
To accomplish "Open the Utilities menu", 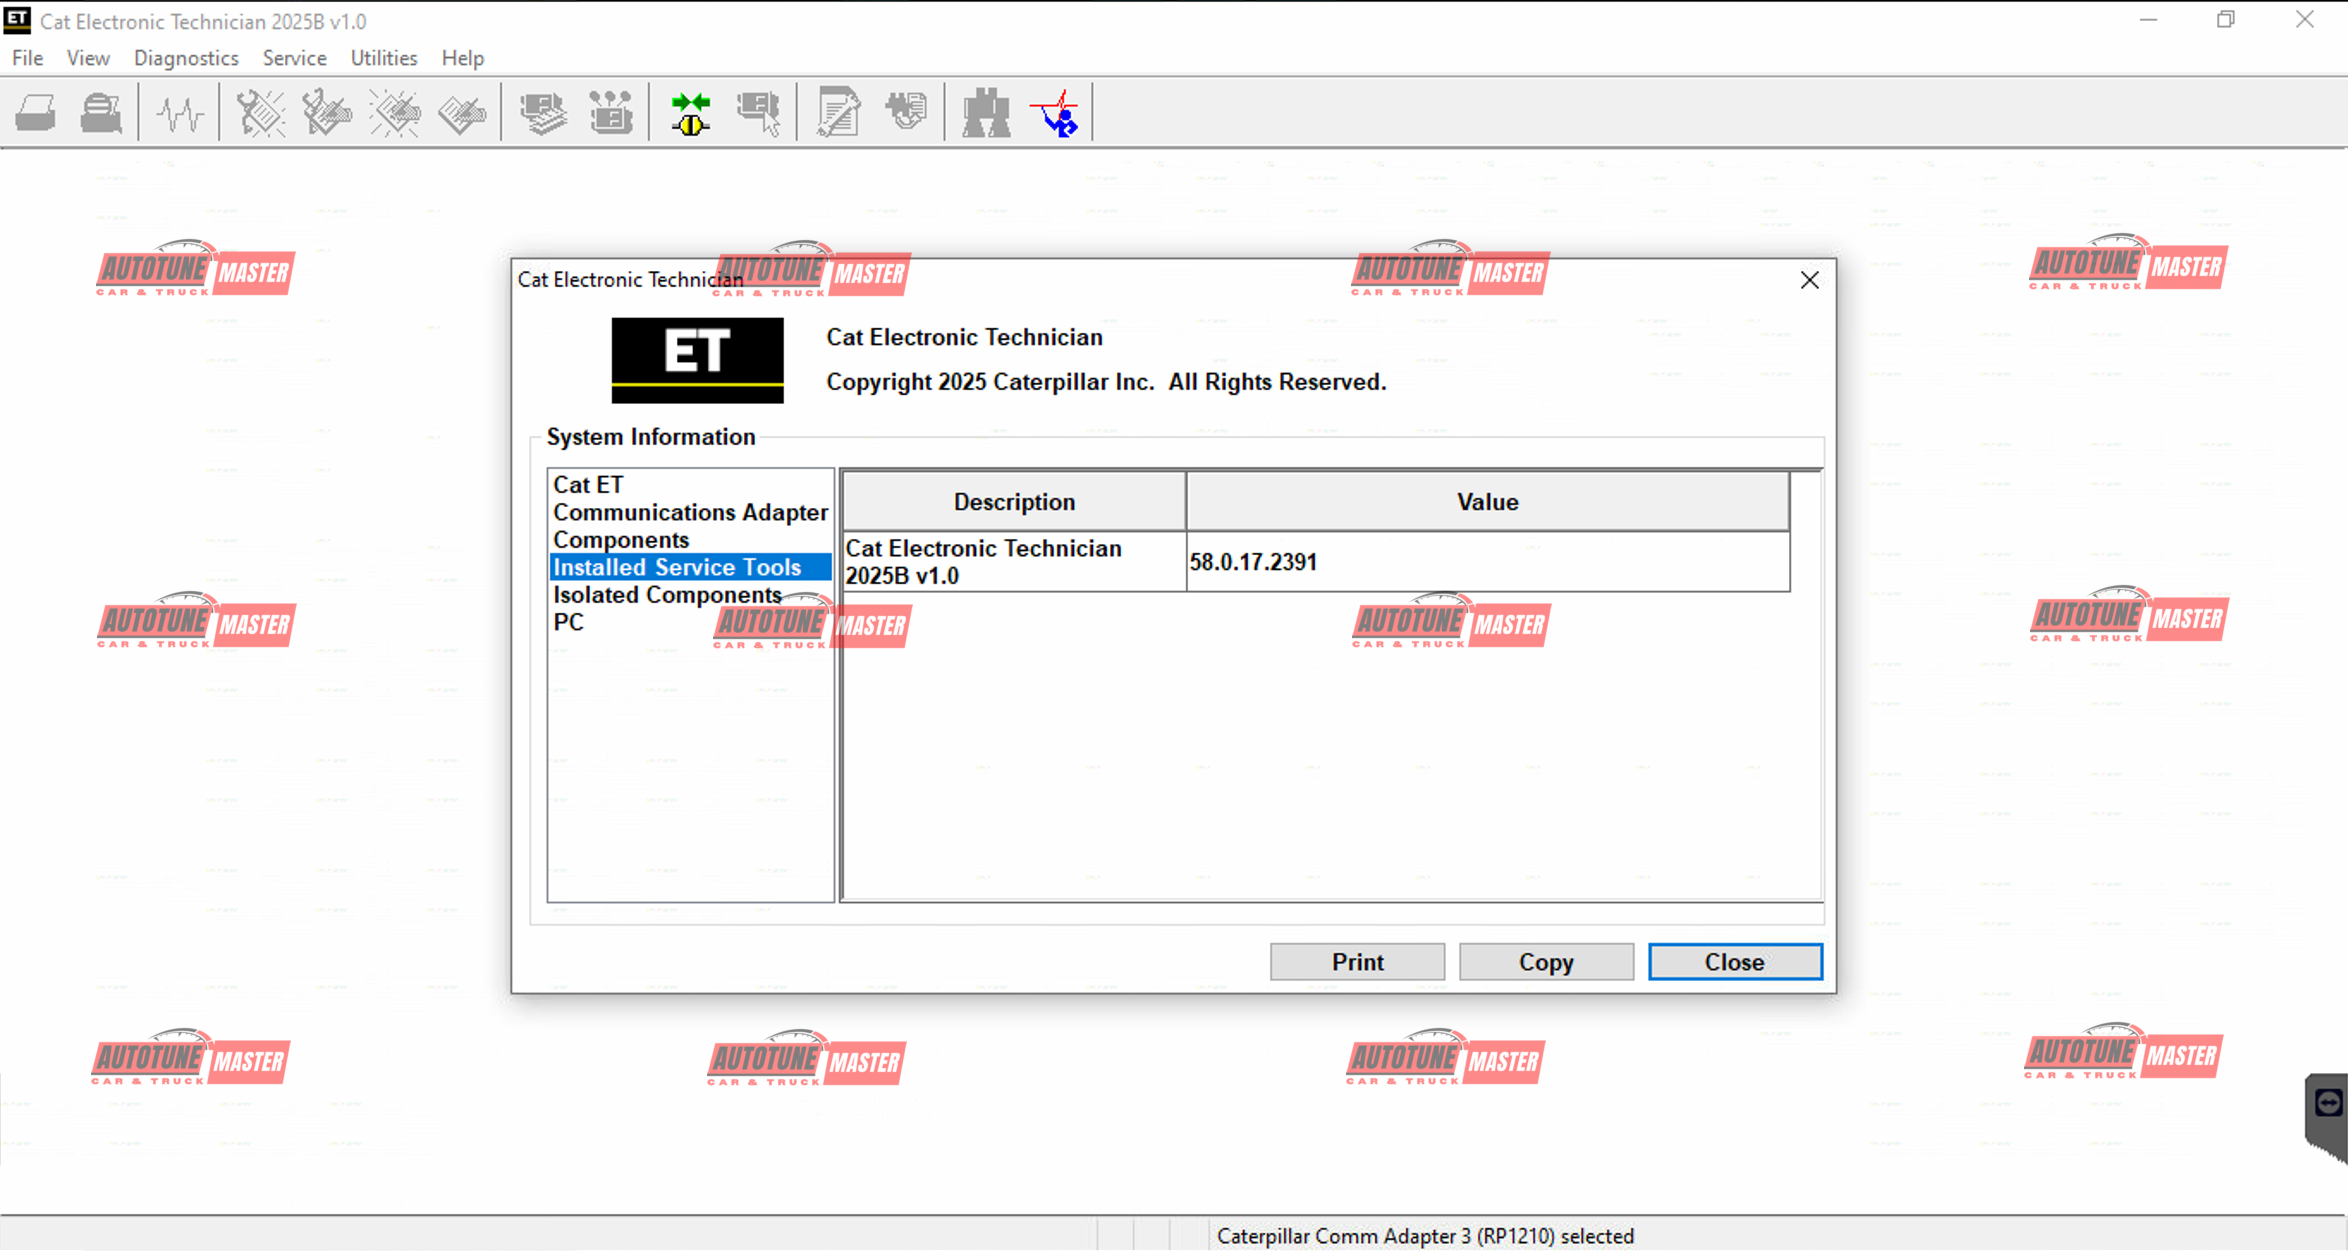I will point(383,58).
